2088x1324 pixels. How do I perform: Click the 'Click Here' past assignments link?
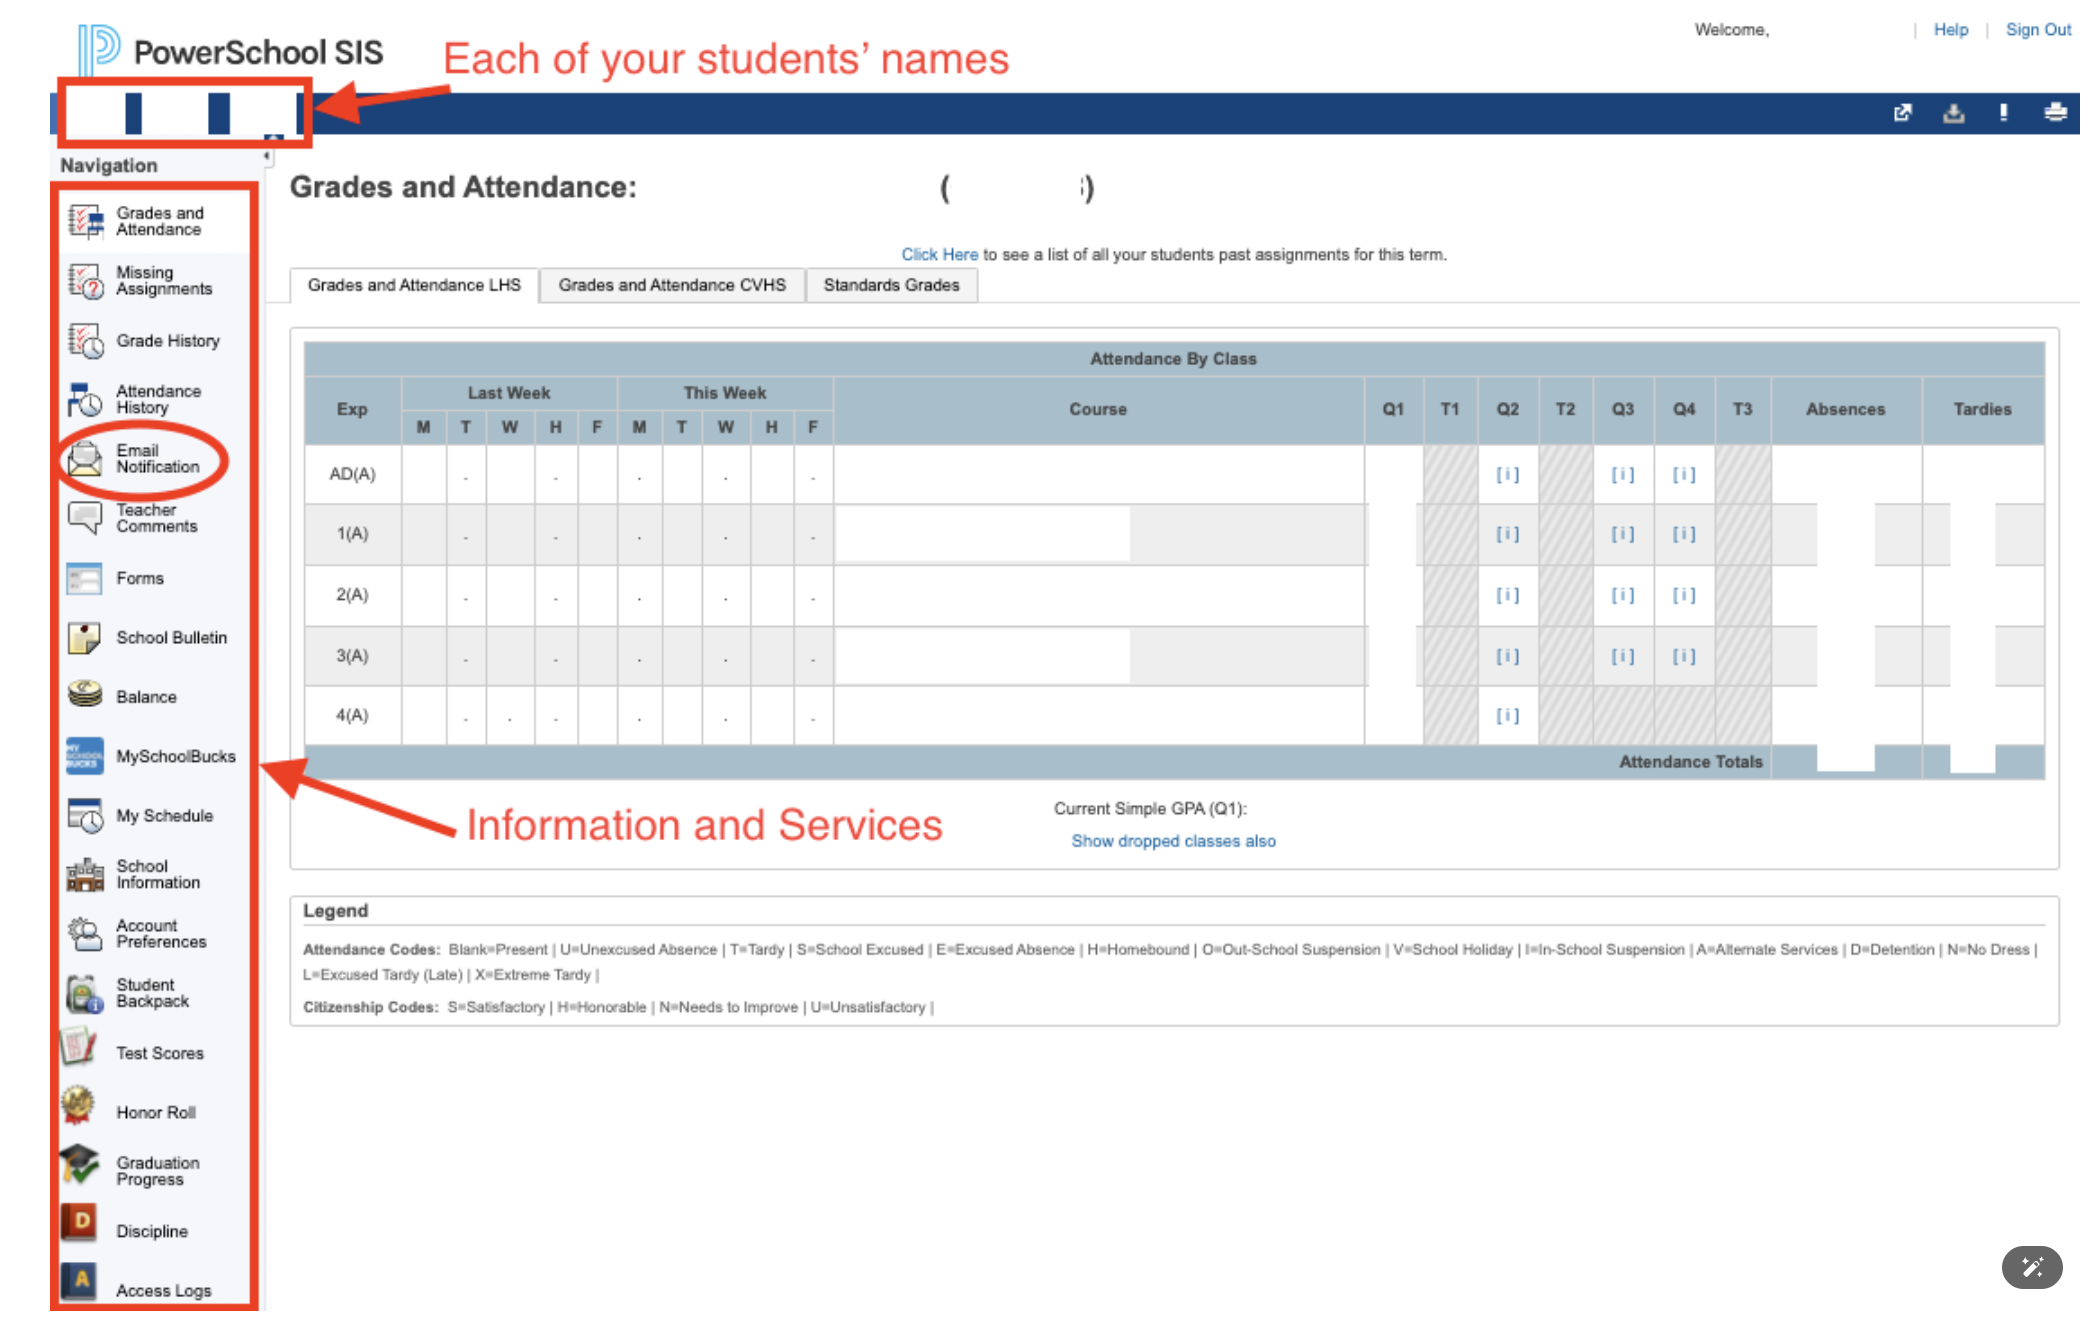[x=939, y=254]
